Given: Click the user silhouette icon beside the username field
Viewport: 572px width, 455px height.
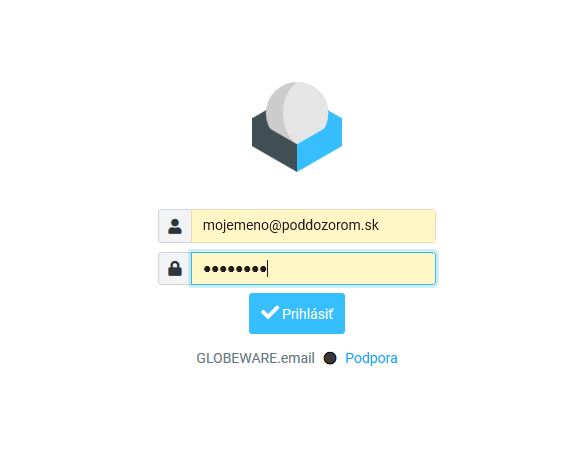Looking at the screenshot, I should pyautogui.click(x=175, y=226).
